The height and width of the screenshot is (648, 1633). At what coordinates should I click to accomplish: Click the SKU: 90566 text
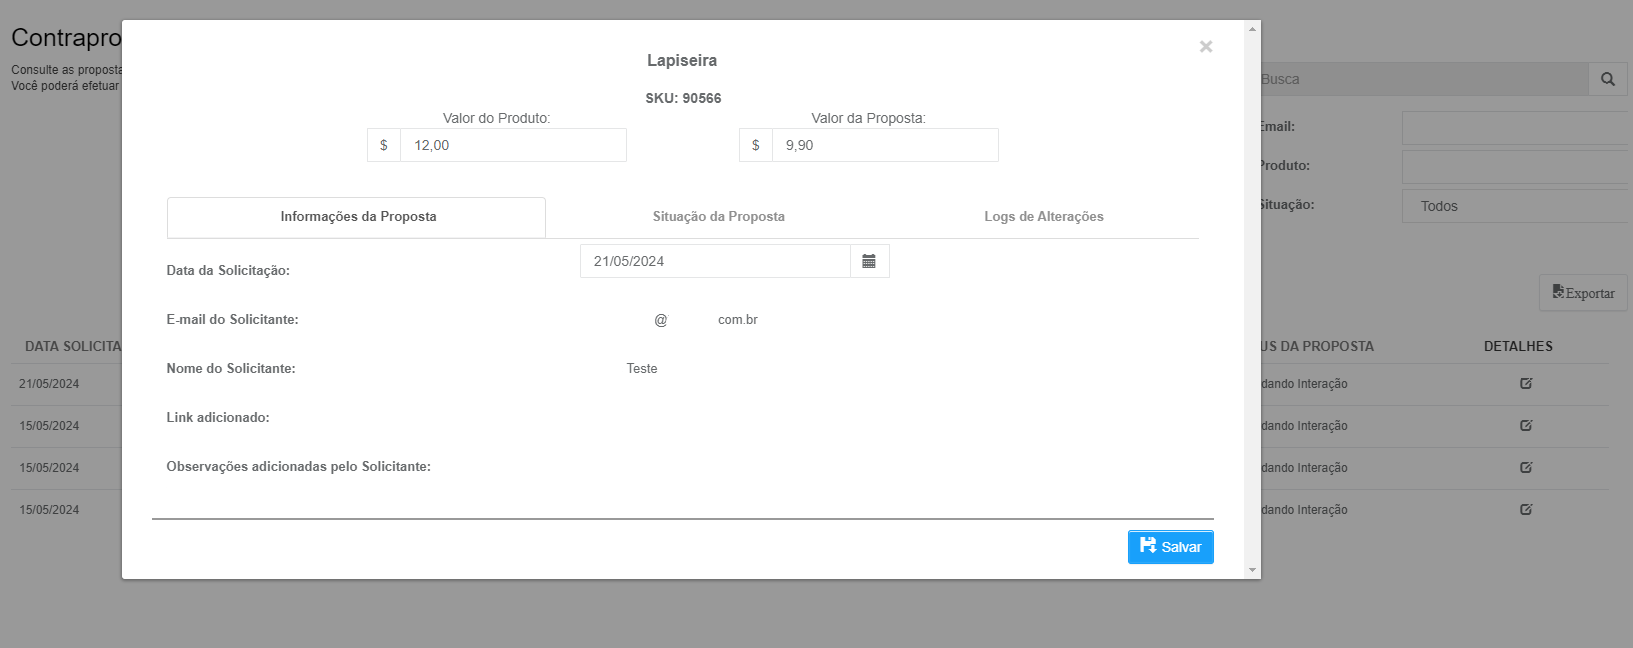(683, 98)
